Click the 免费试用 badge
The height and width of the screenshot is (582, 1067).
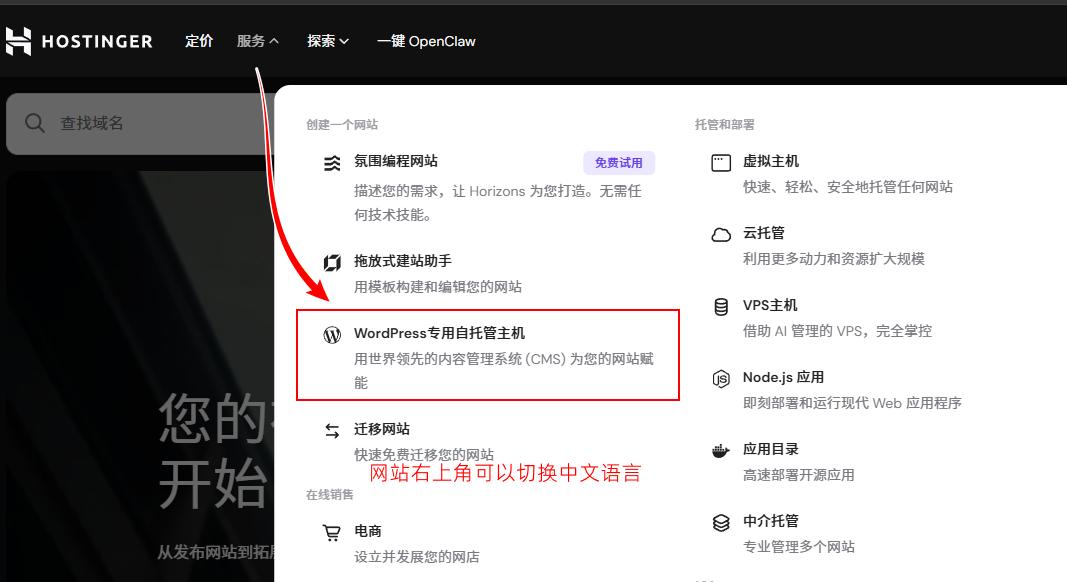(619, 163)
